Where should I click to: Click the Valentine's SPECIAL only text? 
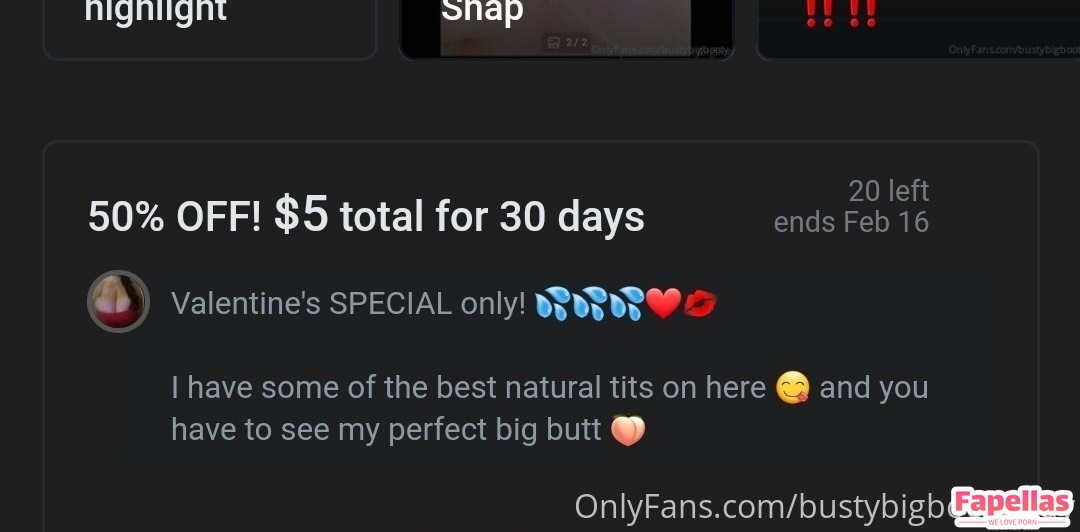tap(349, 303)
